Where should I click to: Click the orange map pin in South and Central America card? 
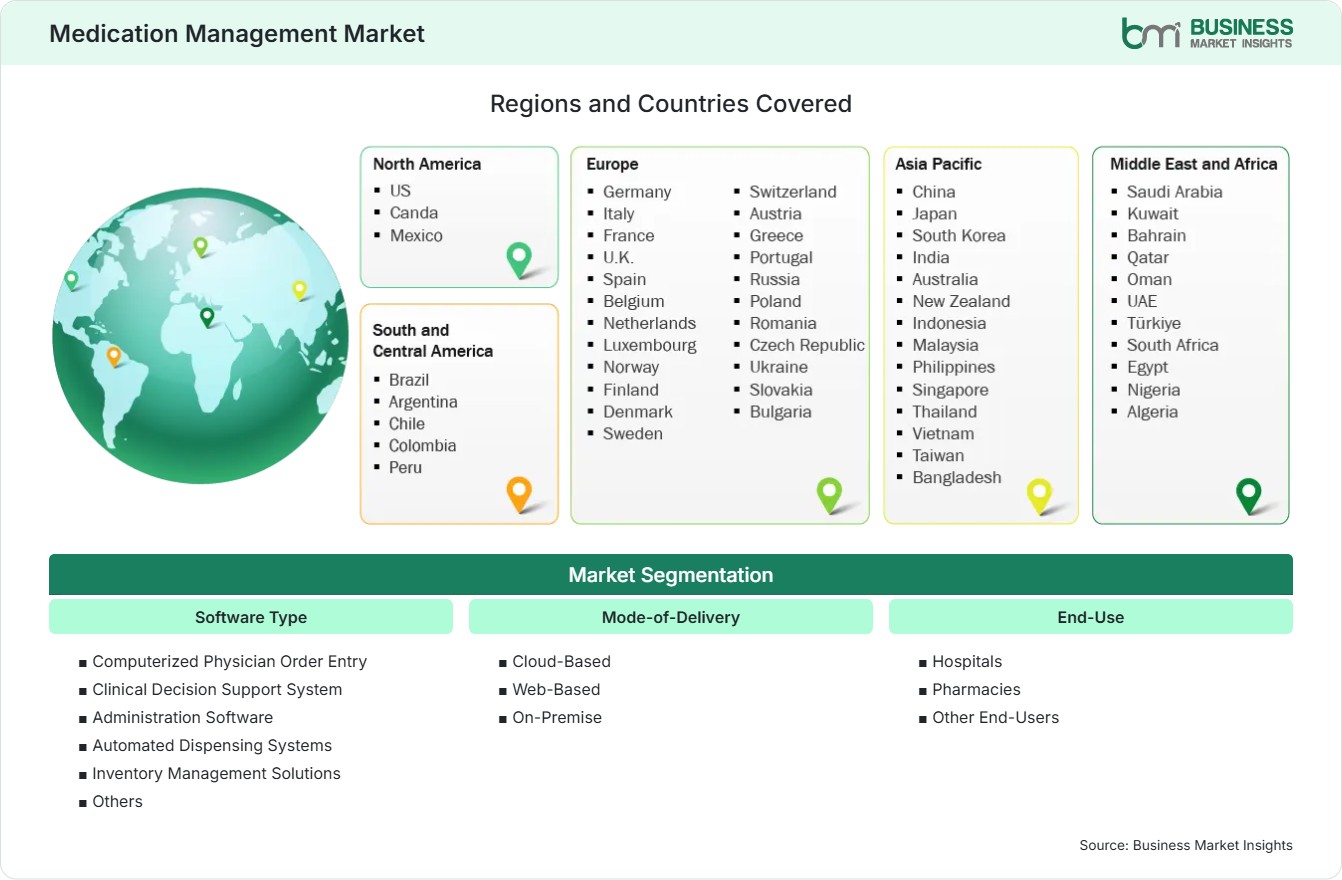point(519,494)
